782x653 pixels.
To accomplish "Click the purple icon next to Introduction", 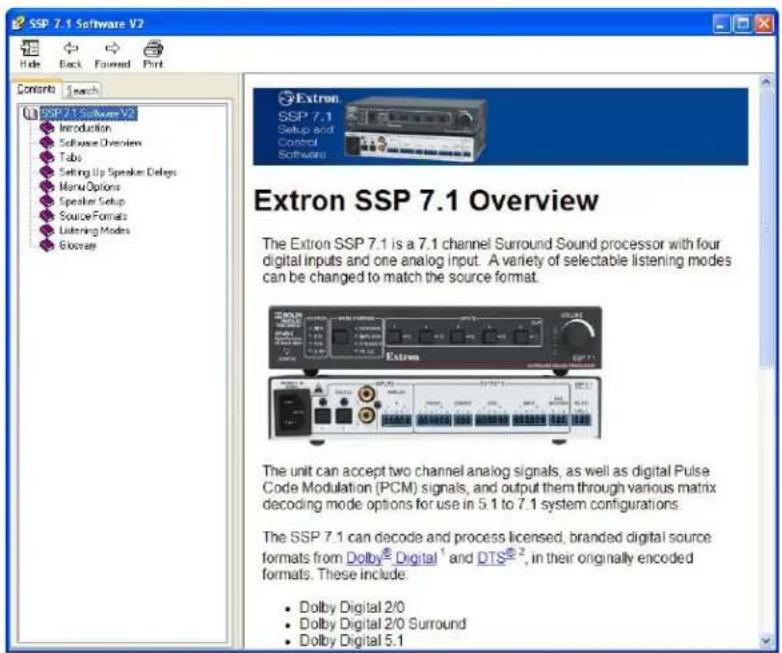I will tap(47, 128).
